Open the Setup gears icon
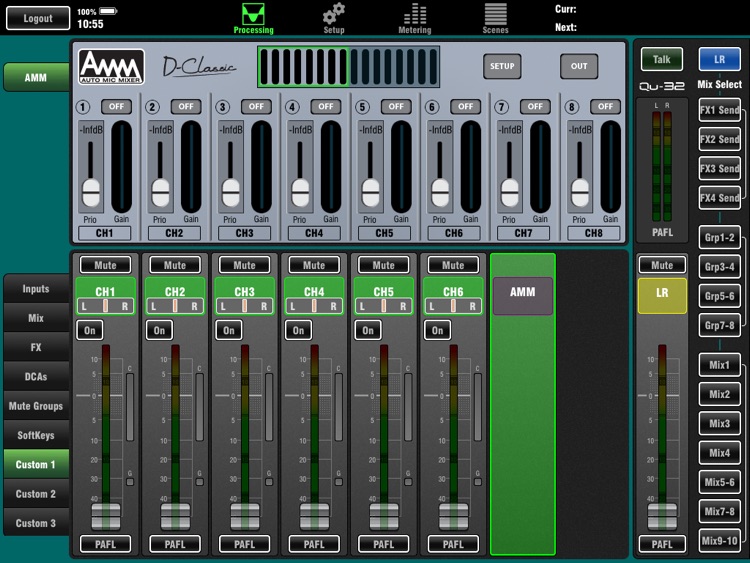 pos(333,19)
